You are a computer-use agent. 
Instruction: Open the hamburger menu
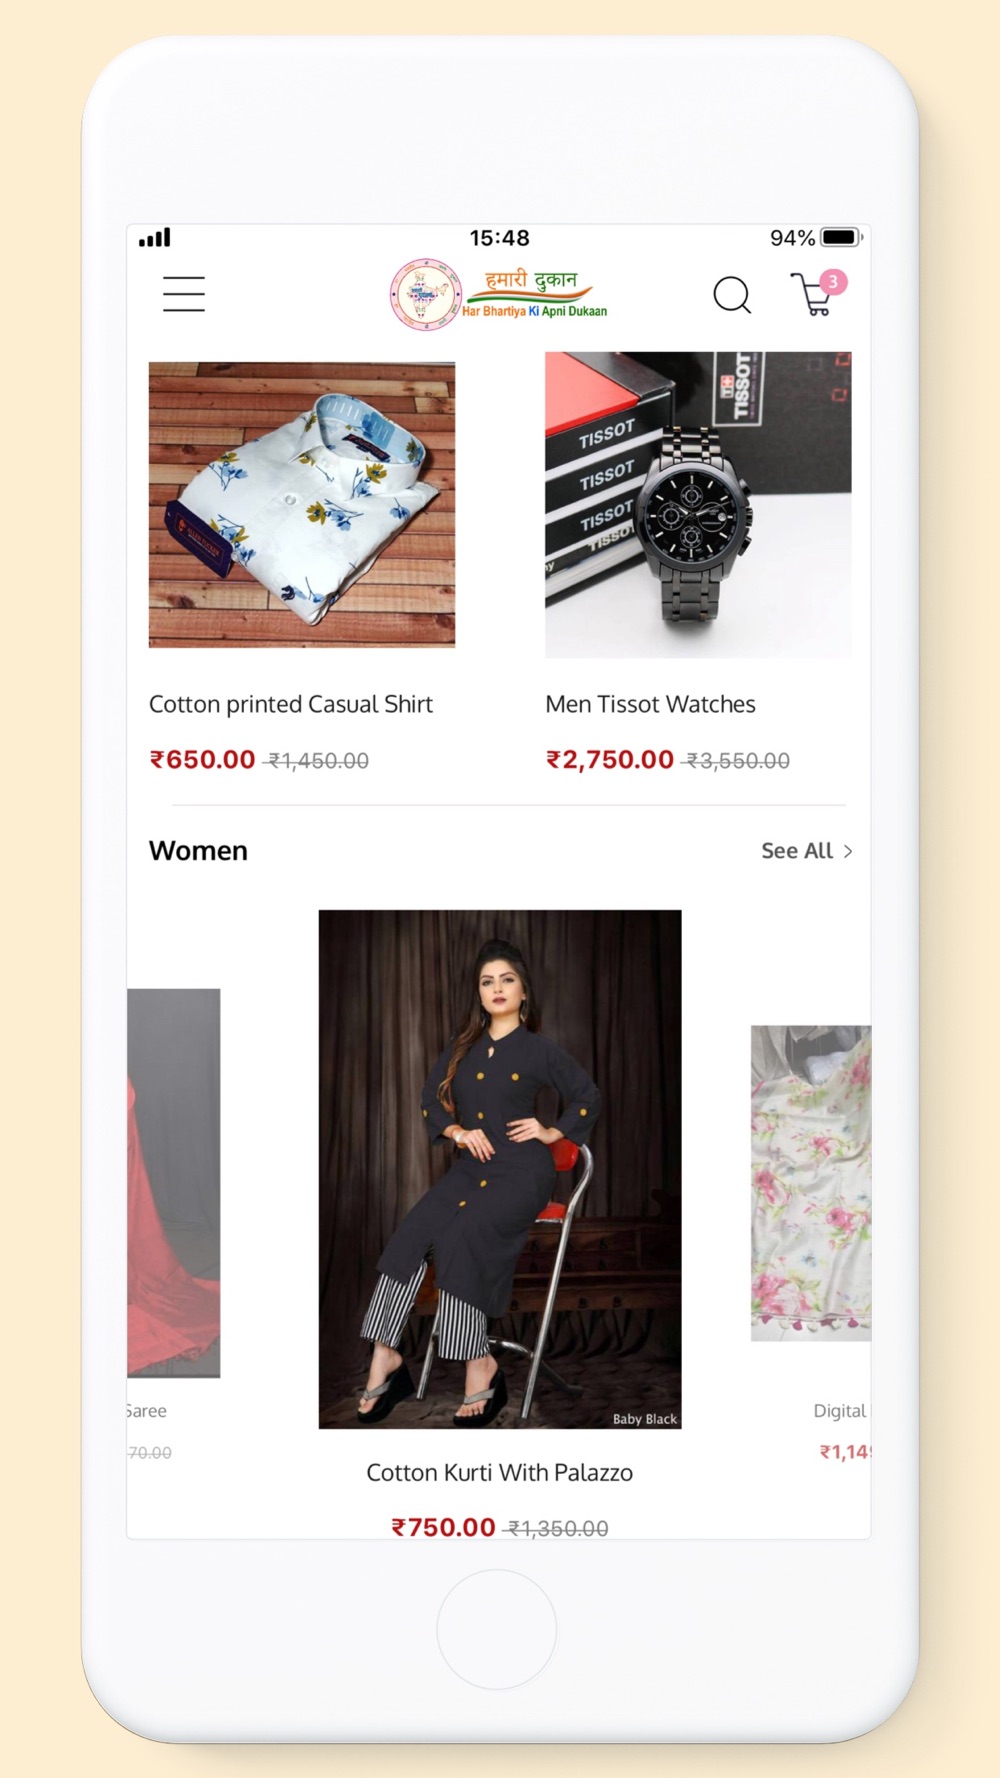pos(184,294)
